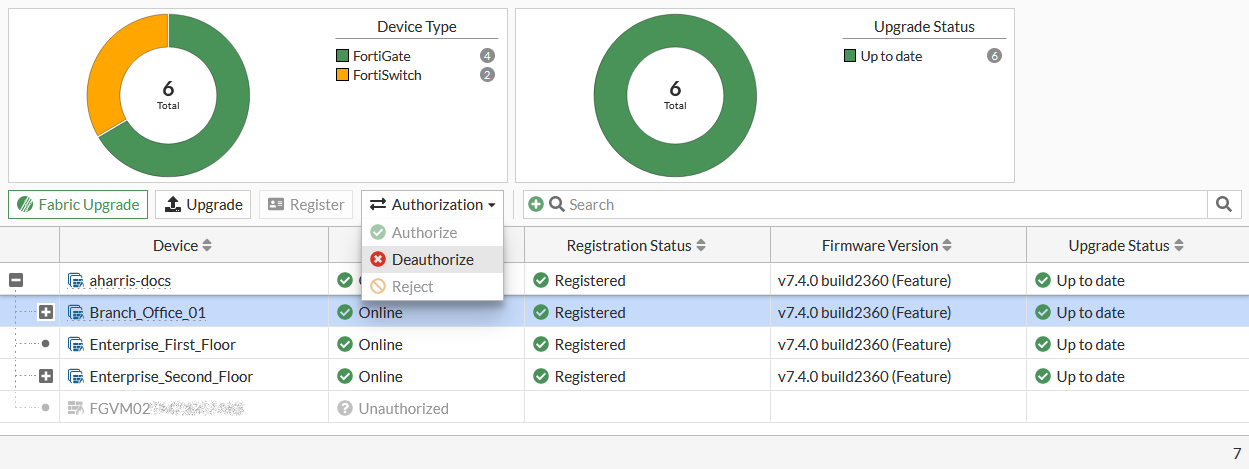The width and height of the screenshot is (1249, 469).
Task: Choose the Authorize menu option
Action: (424, 232)
